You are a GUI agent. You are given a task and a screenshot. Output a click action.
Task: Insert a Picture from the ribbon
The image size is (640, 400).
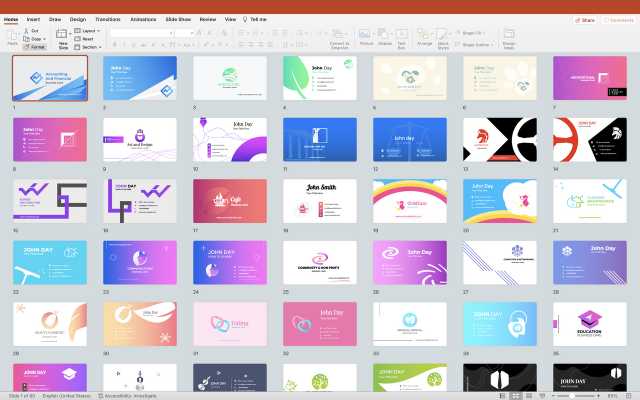click(366, 36)
